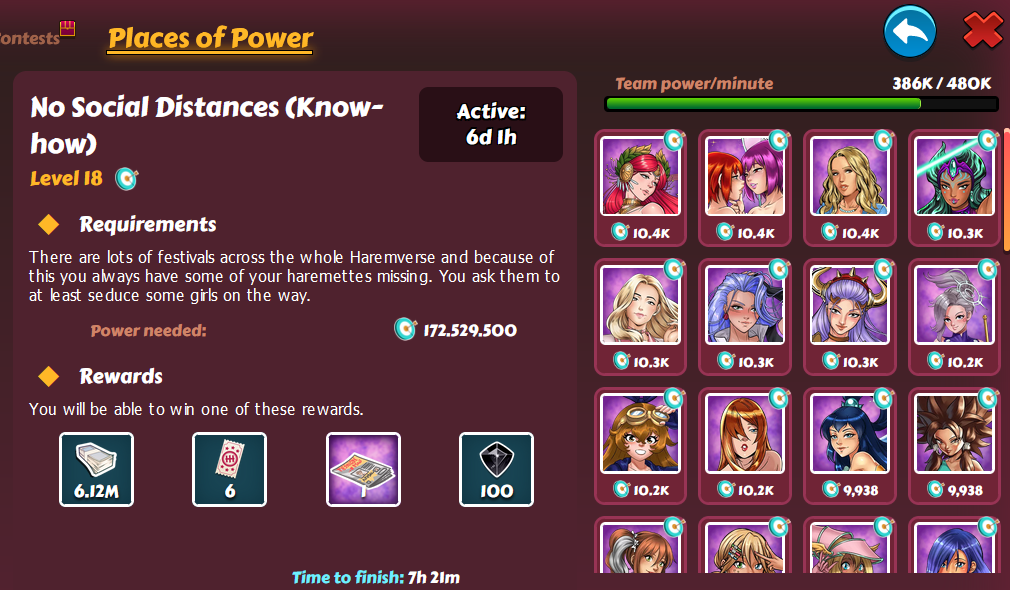Click the Power needed know-how icon
Screen dimensions: 1010x590
tap(405, 329)
